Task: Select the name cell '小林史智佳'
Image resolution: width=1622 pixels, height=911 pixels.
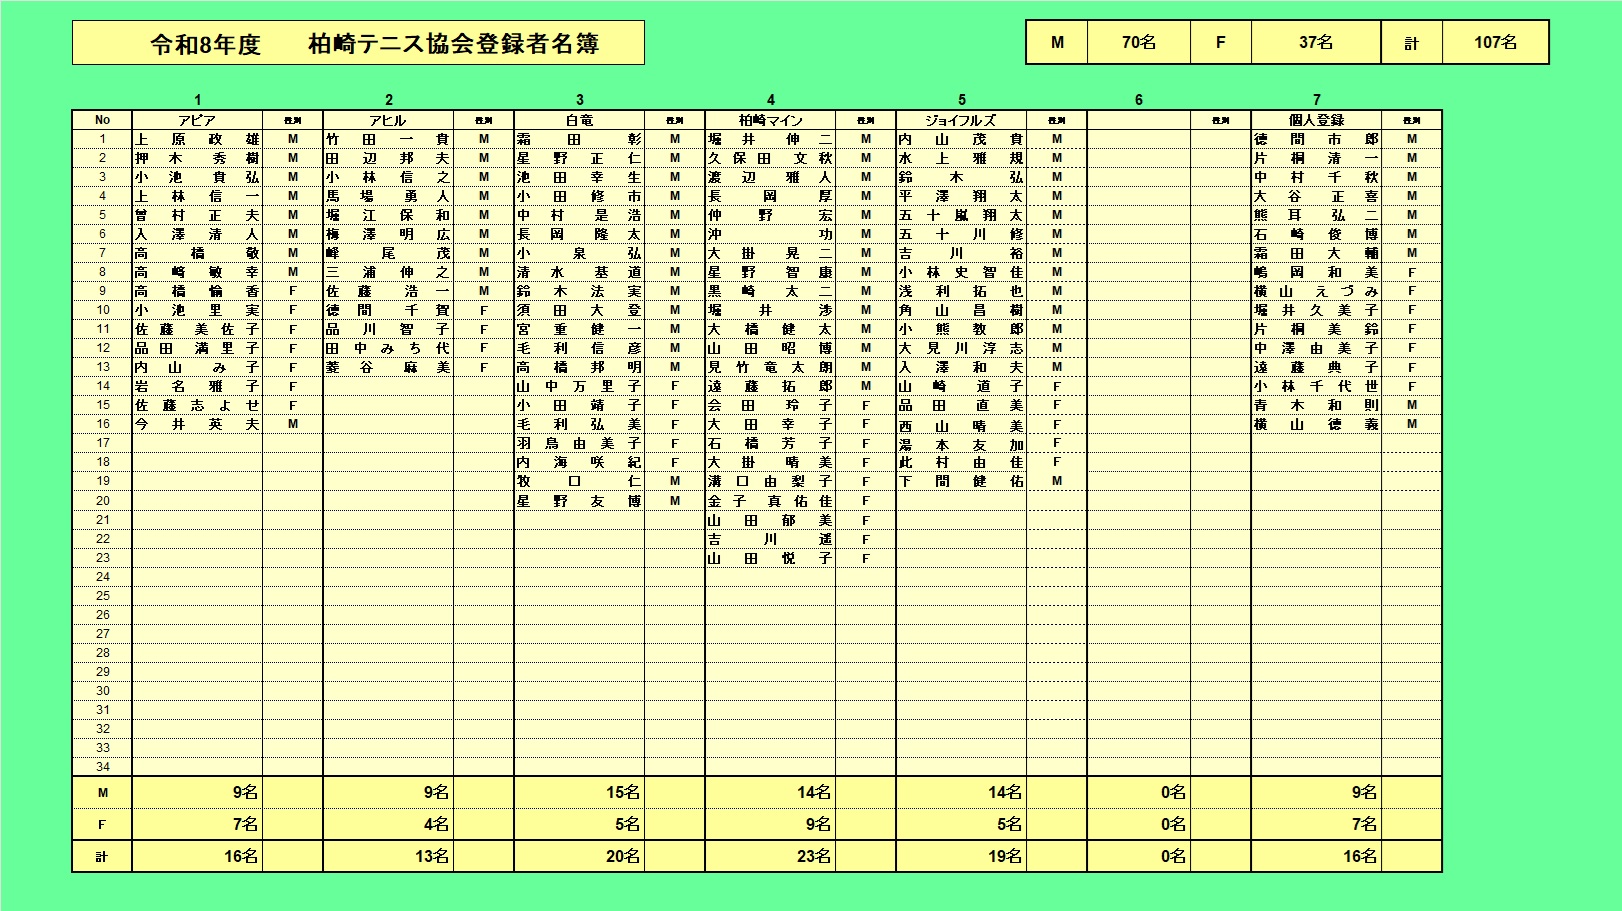Action: click(961, 272)
